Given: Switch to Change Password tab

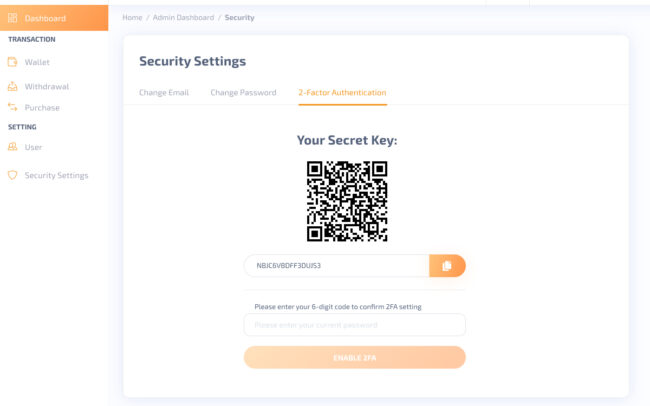Looking at the screenshot, I should [243, 92].
